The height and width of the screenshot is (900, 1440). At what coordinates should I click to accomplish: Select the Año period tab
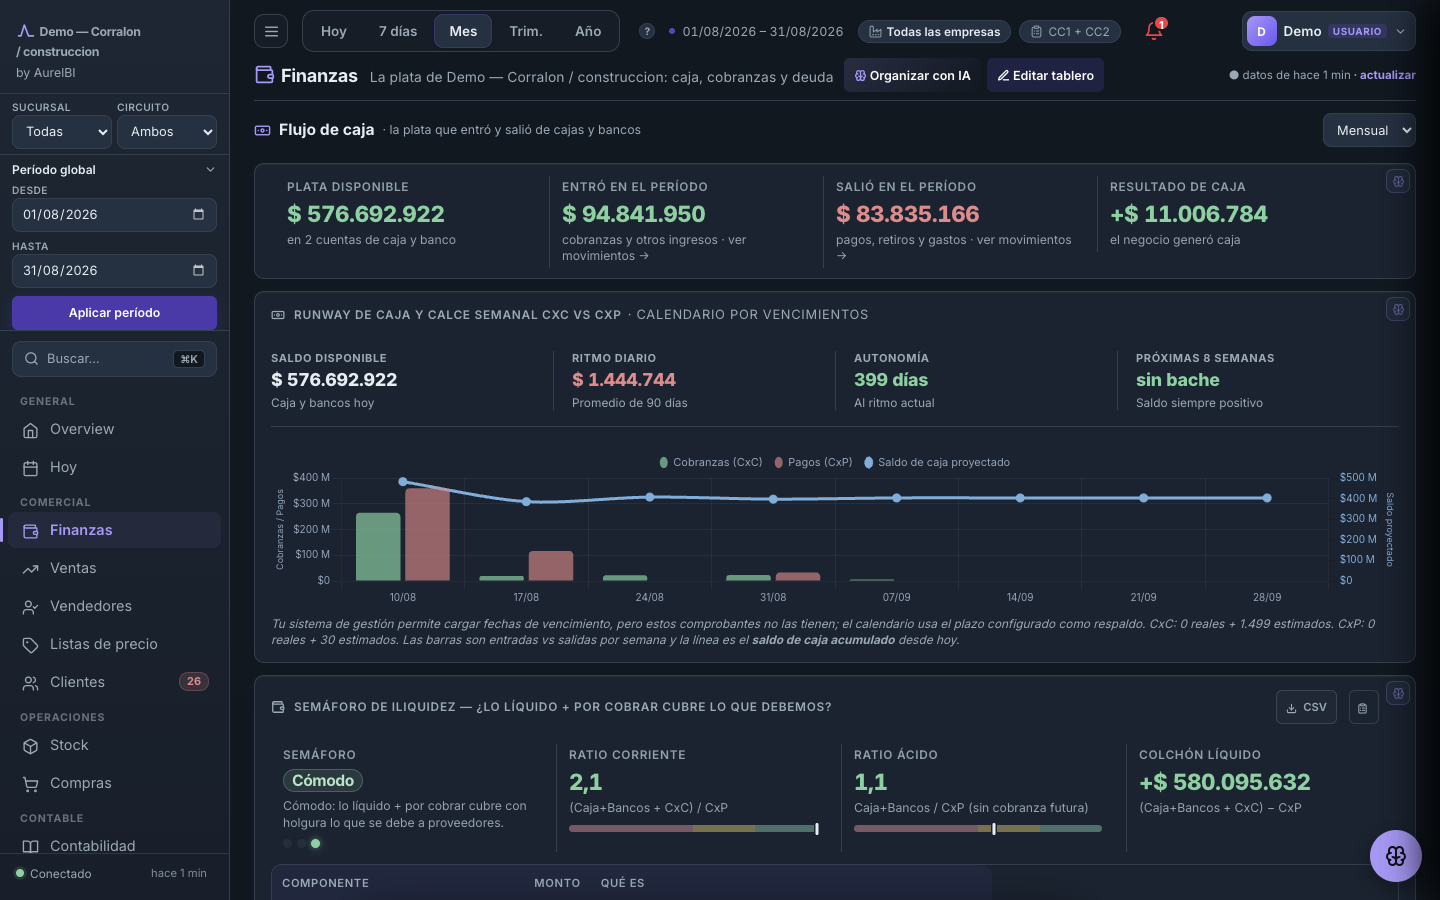pyautogui.click(x=588, y=31)
